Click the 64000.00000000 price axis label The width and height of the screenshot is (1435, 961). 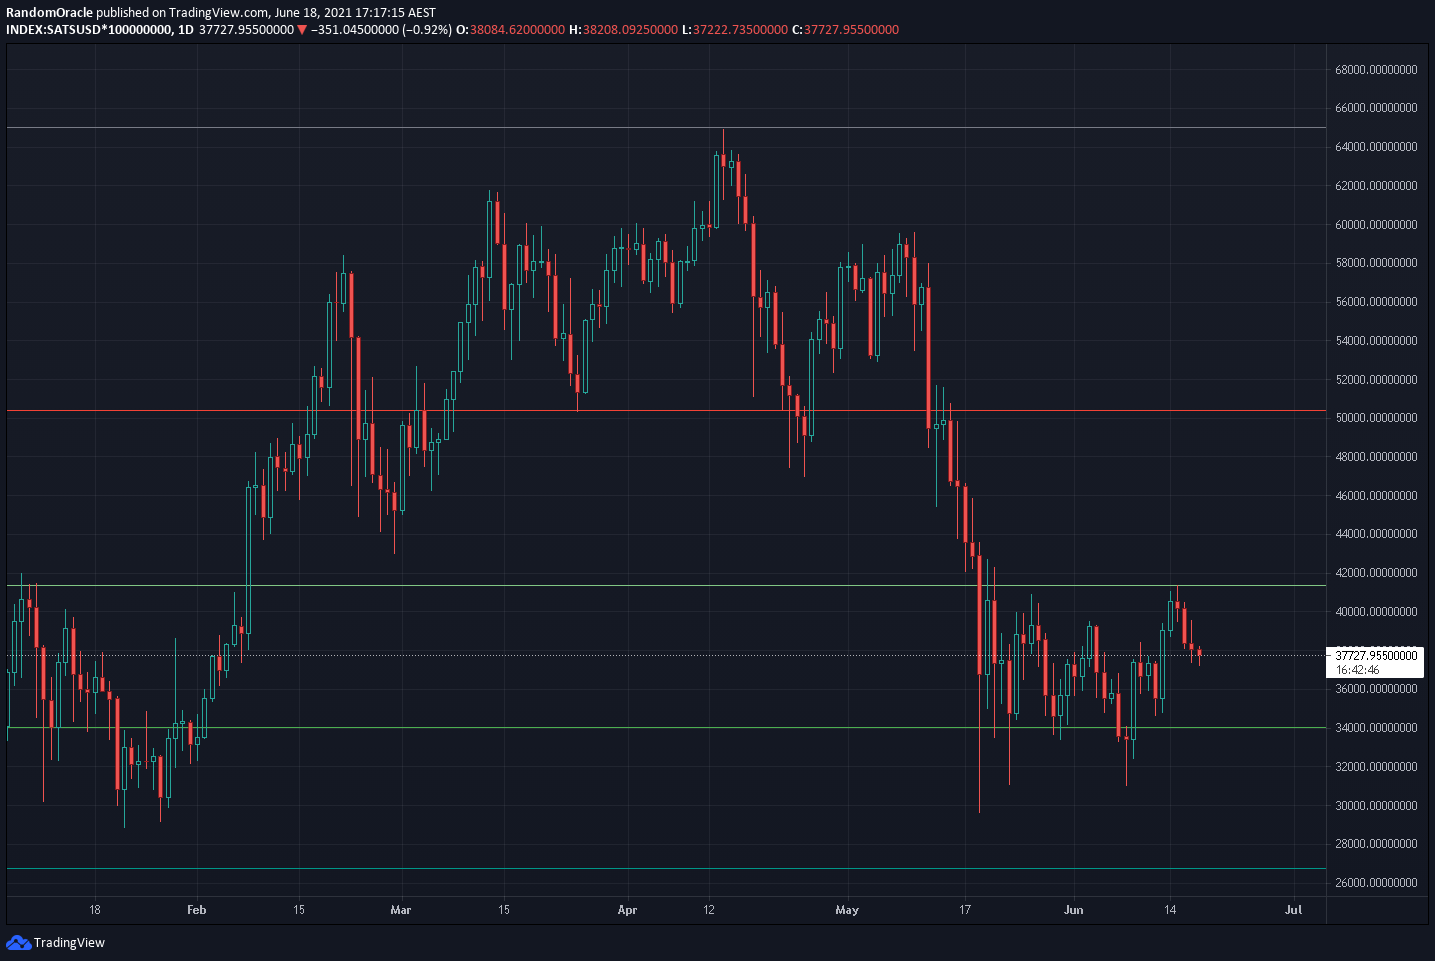tap(1376, 147)
